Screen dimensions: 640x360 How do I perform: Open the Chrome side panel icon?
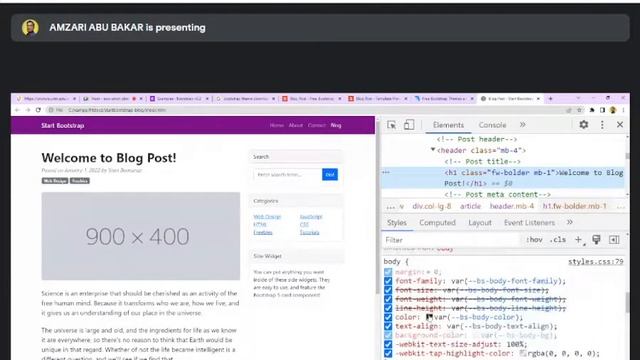(x=602, y=110)
